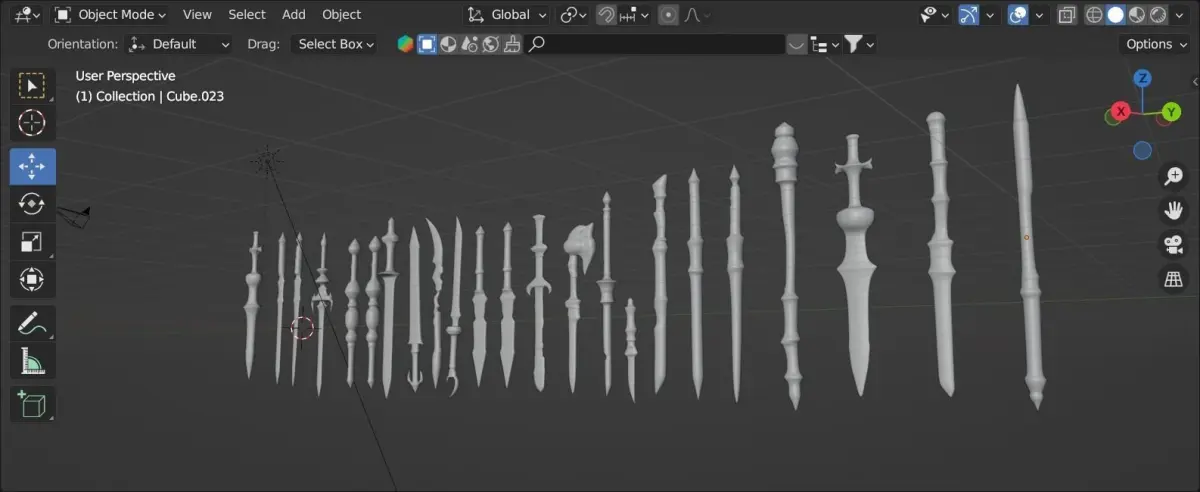This screenshot has width=1200, height=492.
Task: Click the toggle button right of the search field
Action: pyautogui.click(x=797, y=44)
